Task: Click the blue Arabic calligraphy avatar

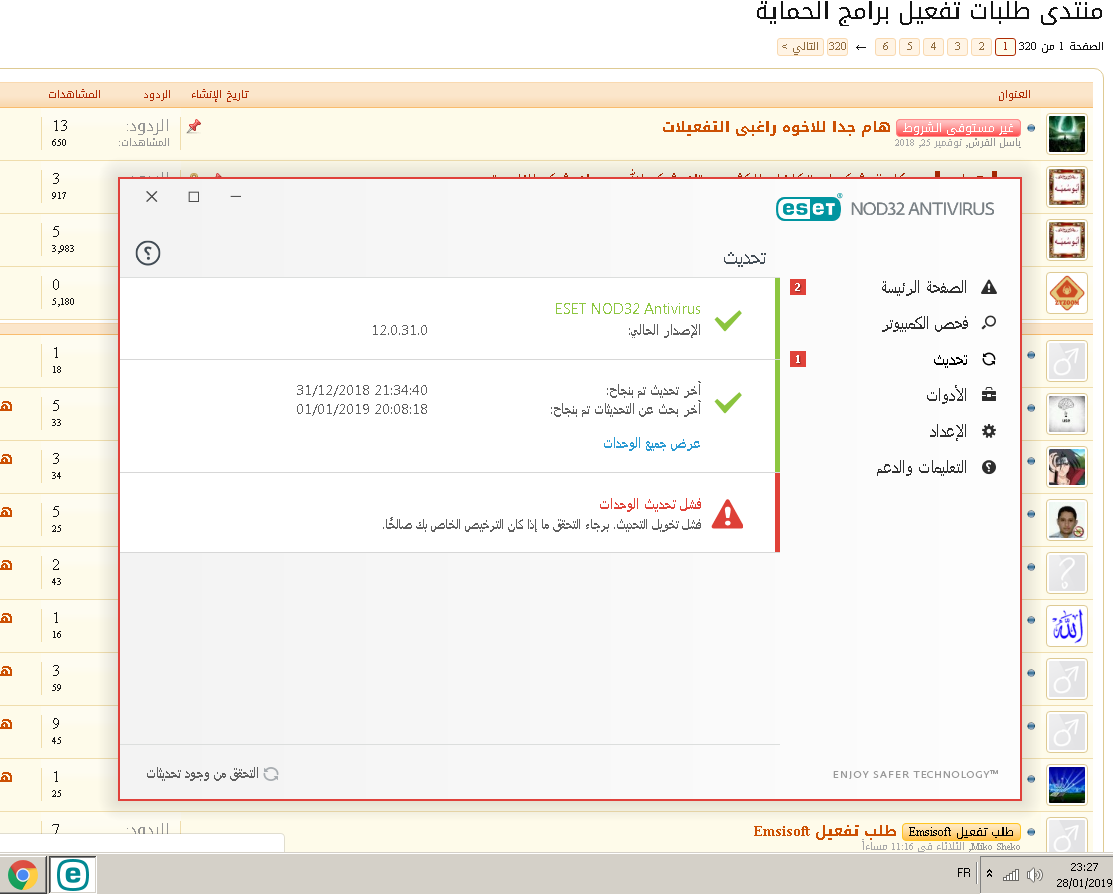Action: click(x=1067, y=626)
